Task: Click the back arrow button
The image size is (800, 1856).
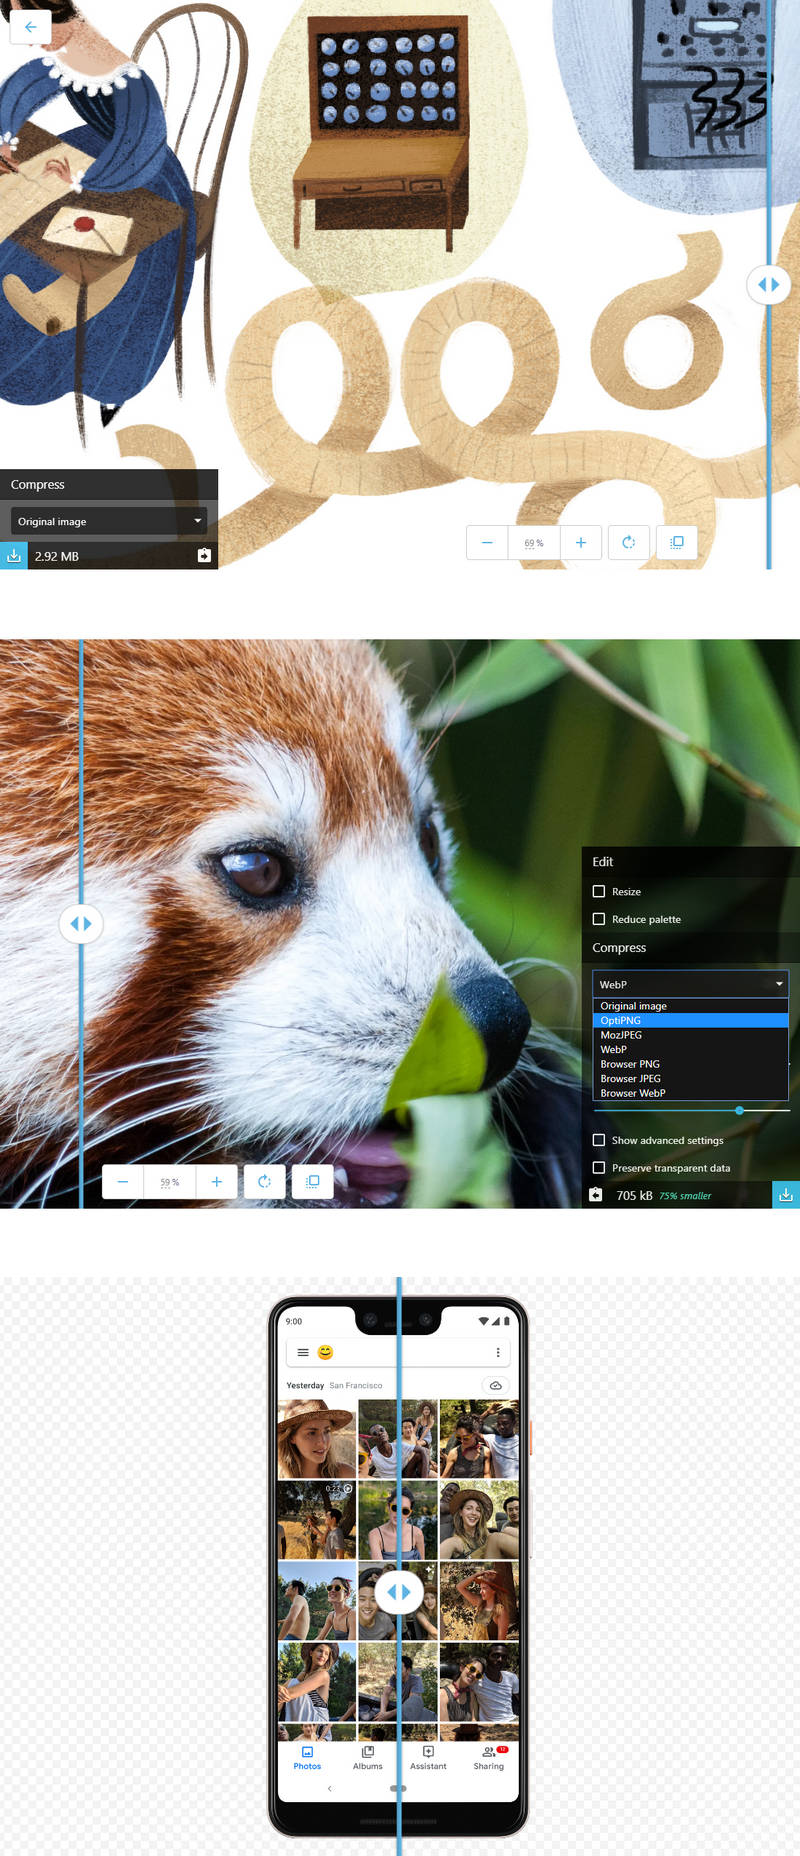Action: tap(30, 27)
